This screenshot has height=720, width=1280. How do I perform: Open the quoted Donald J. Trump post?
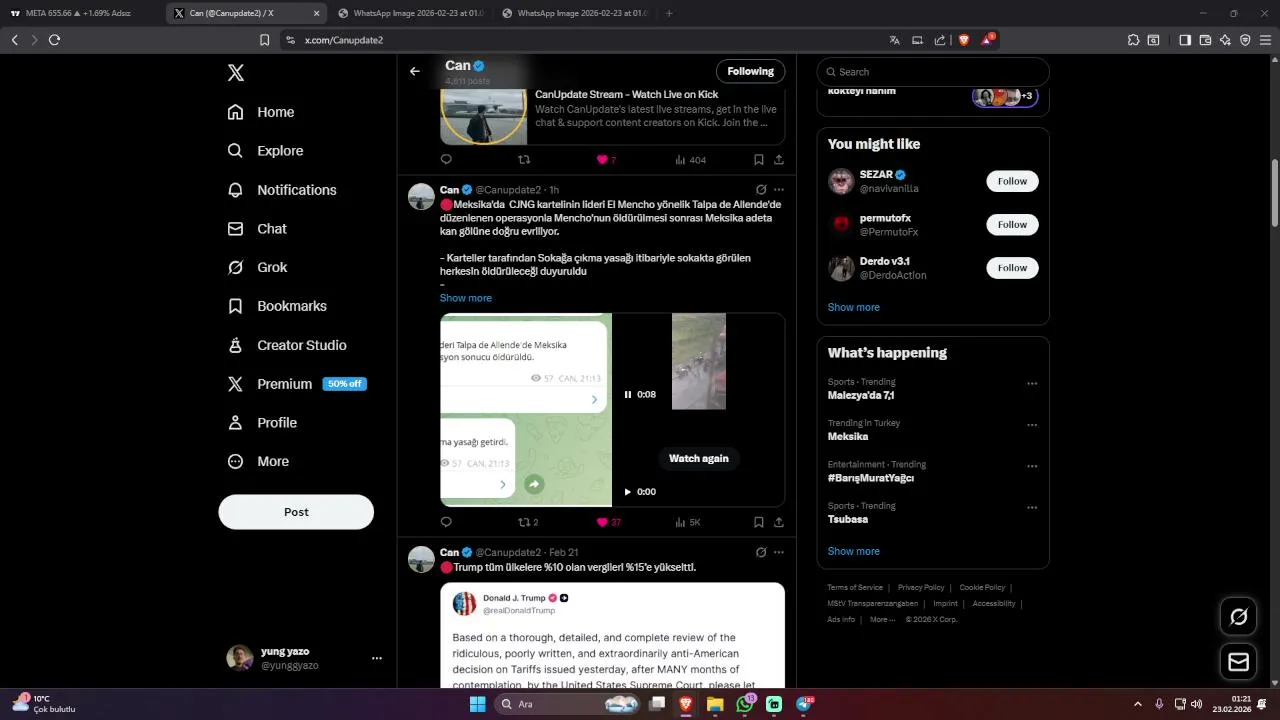tap(612, 636)
